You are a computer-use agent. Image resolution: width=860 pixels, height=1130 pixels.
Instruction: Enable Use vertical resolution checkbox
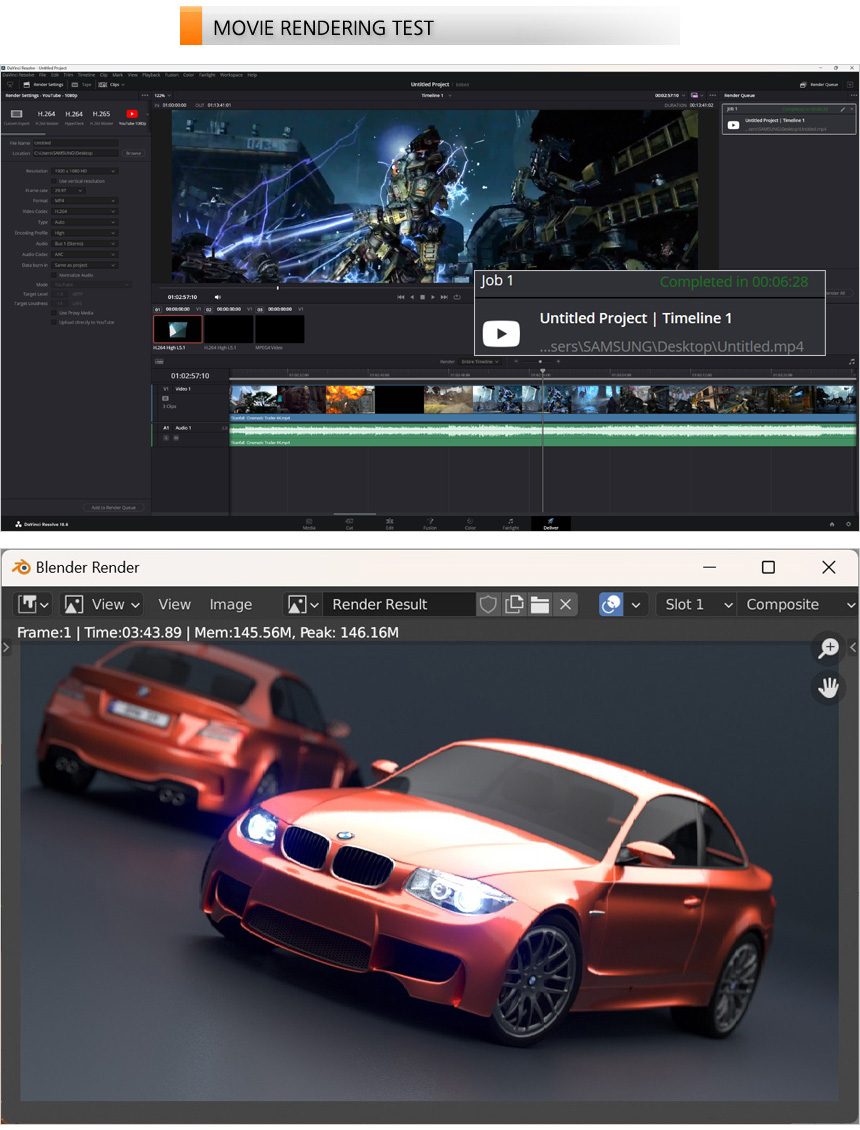(x=53, y=181)
